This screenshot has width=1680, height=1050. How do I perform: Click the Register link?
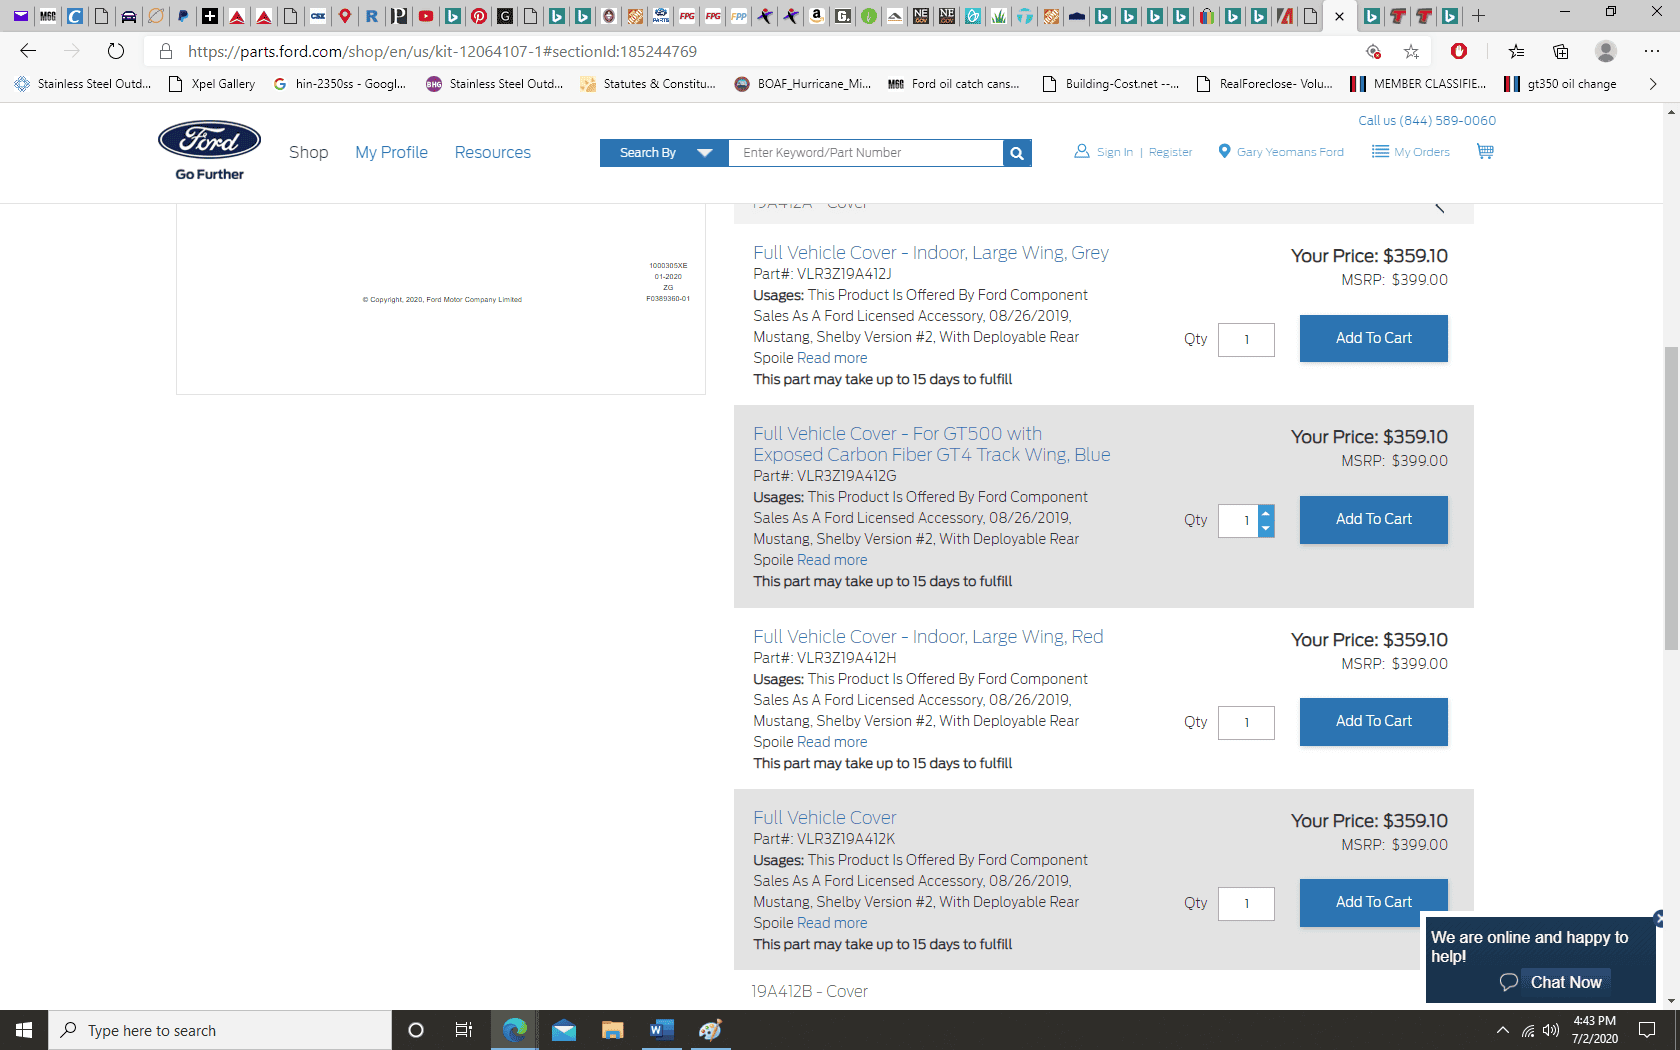(1170, 152)
